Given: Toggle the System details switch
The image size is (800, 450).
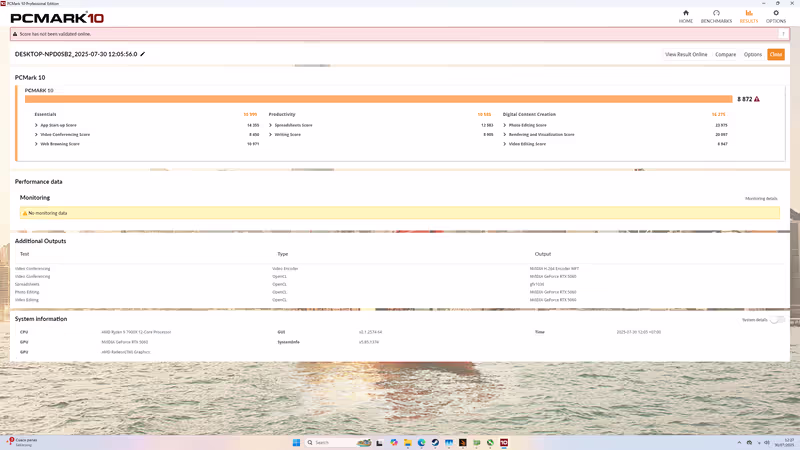Looking at the screenshot, I should tap(776, 320).
